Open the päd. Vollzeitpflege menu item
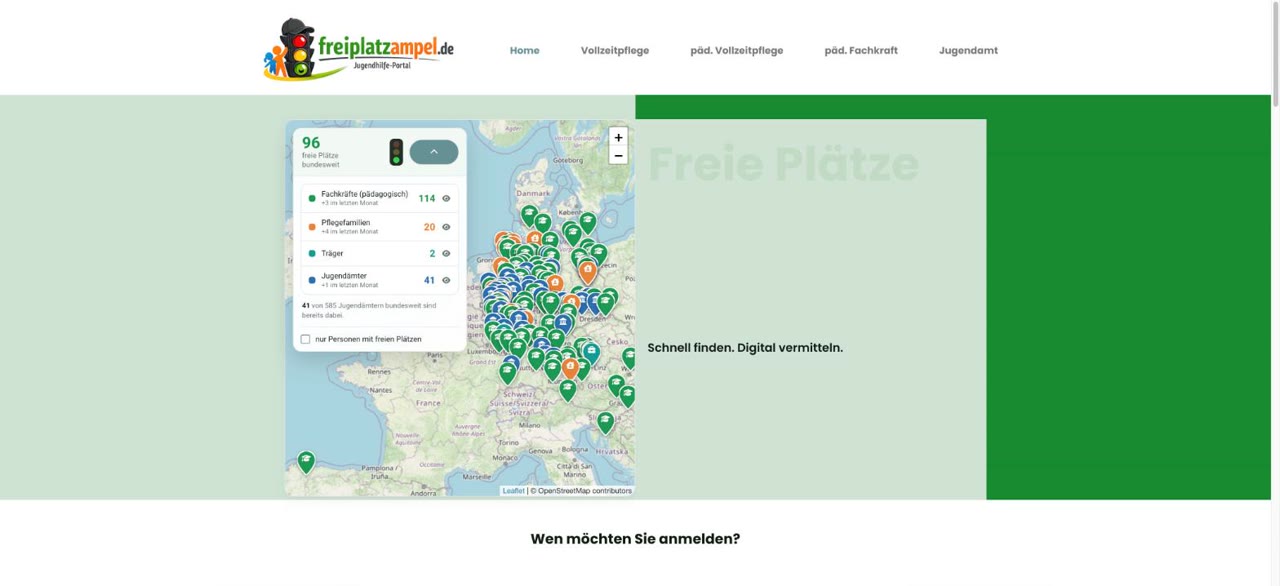 [737, 50]
